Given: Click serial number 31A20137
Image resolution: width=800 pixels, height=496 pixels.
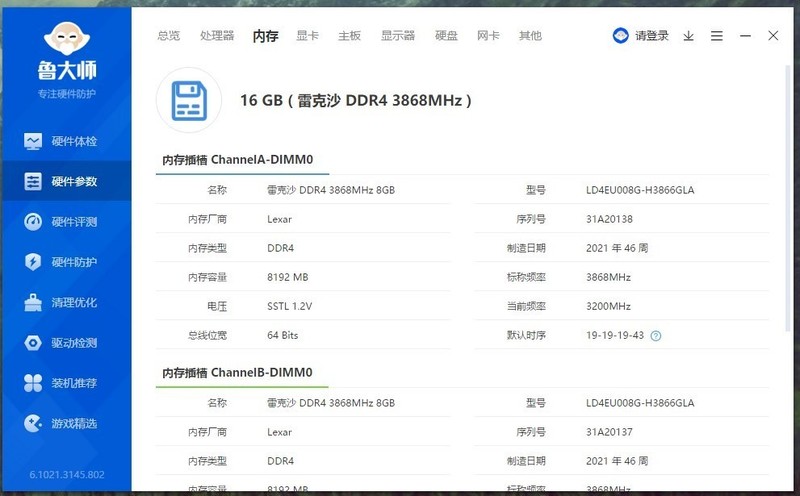Looking at the screenshot, I should tap(609, 432).
